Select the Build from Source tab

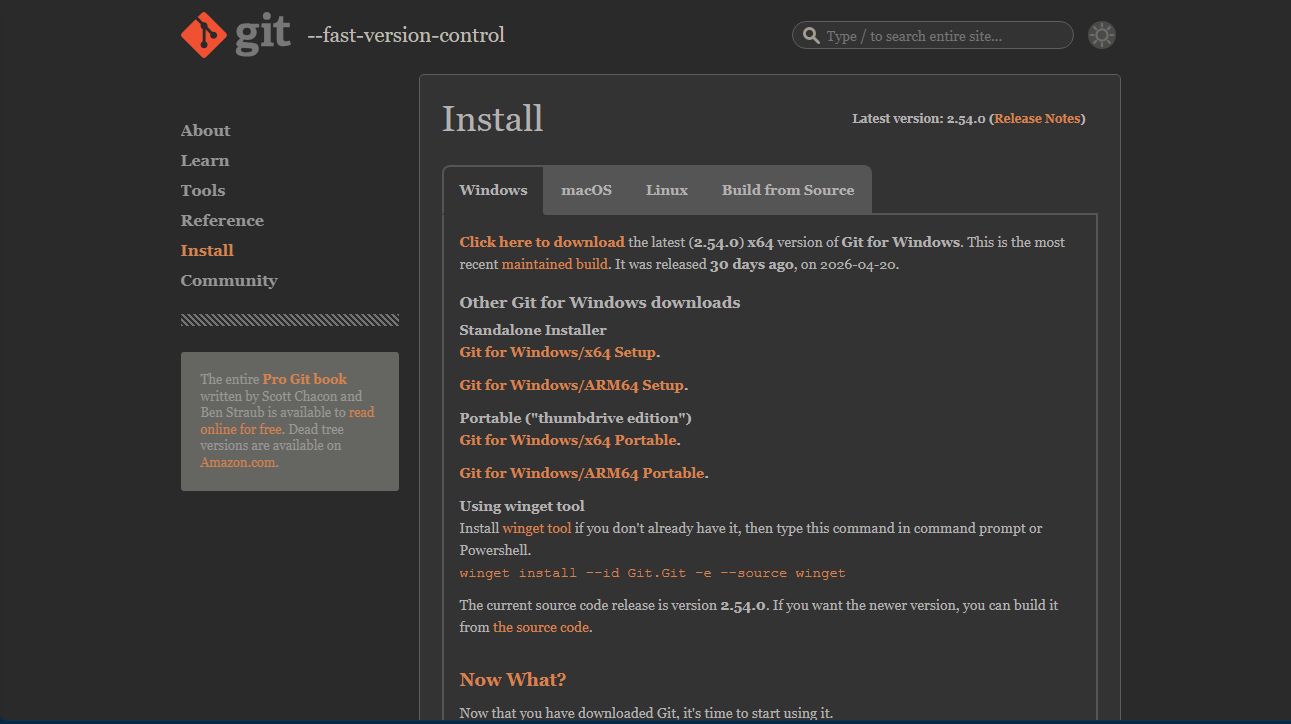(x=788, y=190)
